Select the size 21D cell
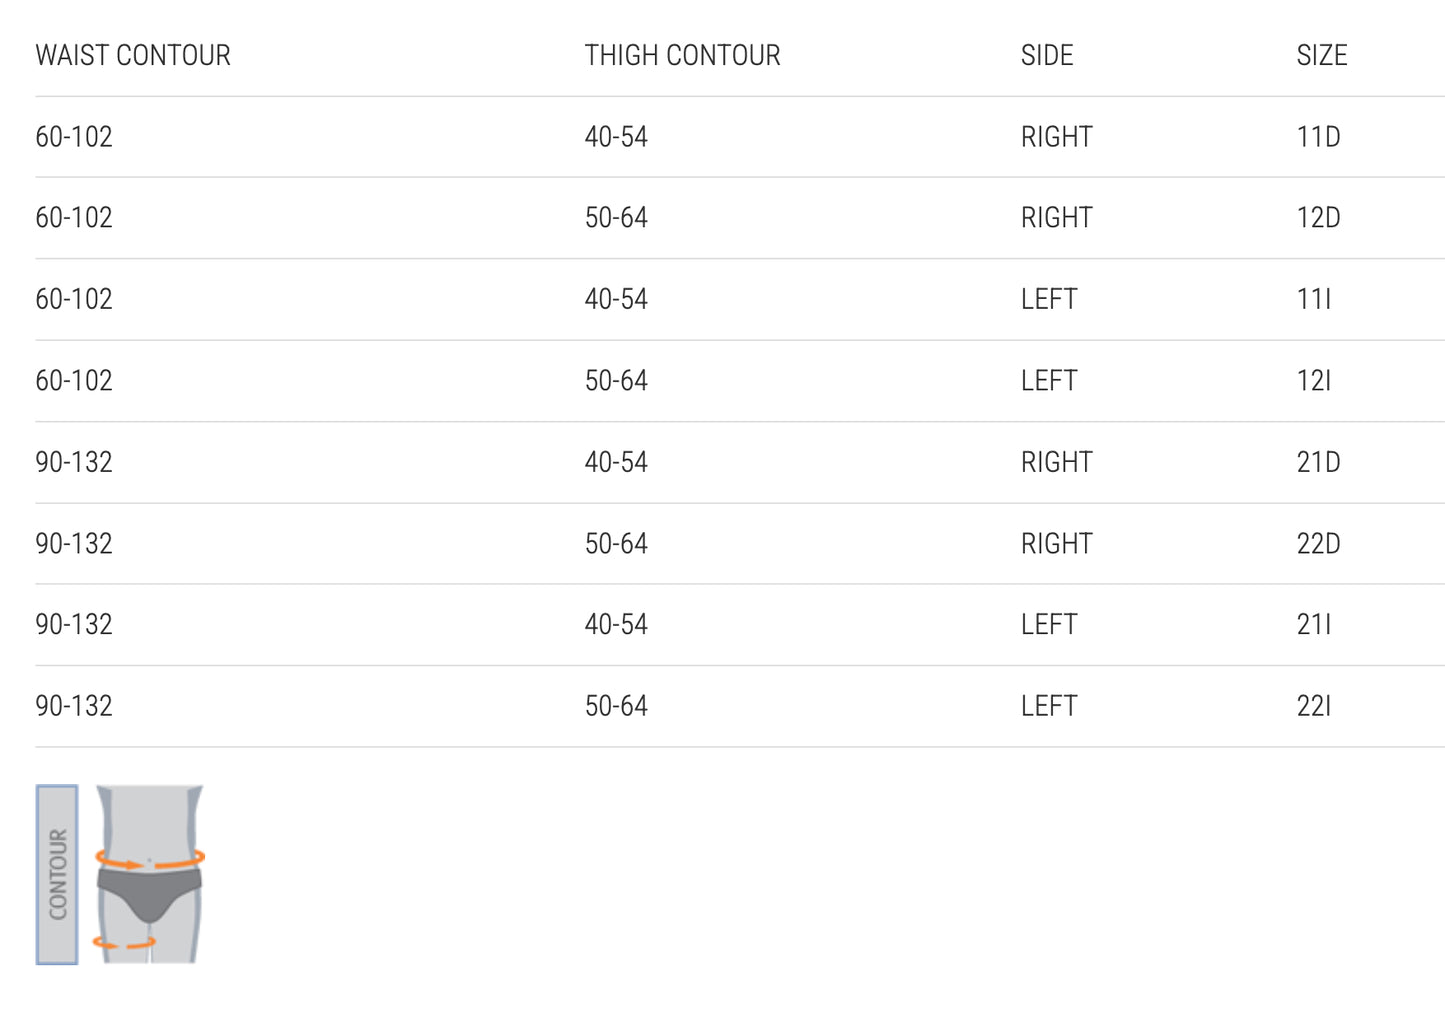1445x1013 pixels. click(1318, 462)
